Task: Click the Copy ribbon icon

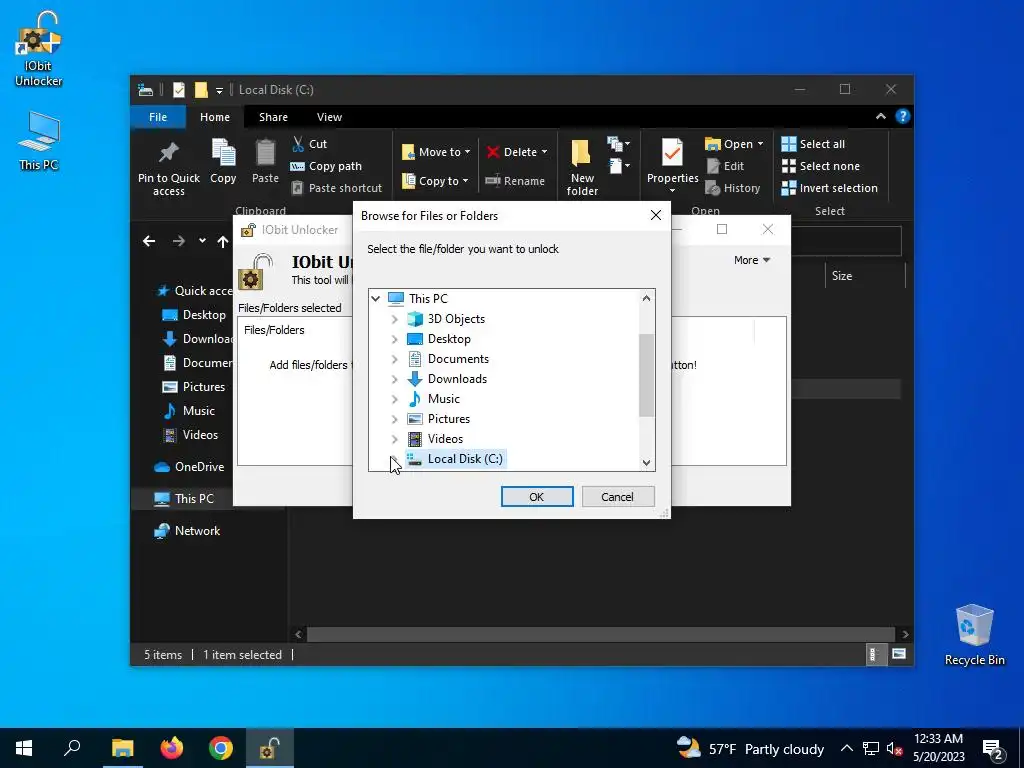Action: (223, 161)
